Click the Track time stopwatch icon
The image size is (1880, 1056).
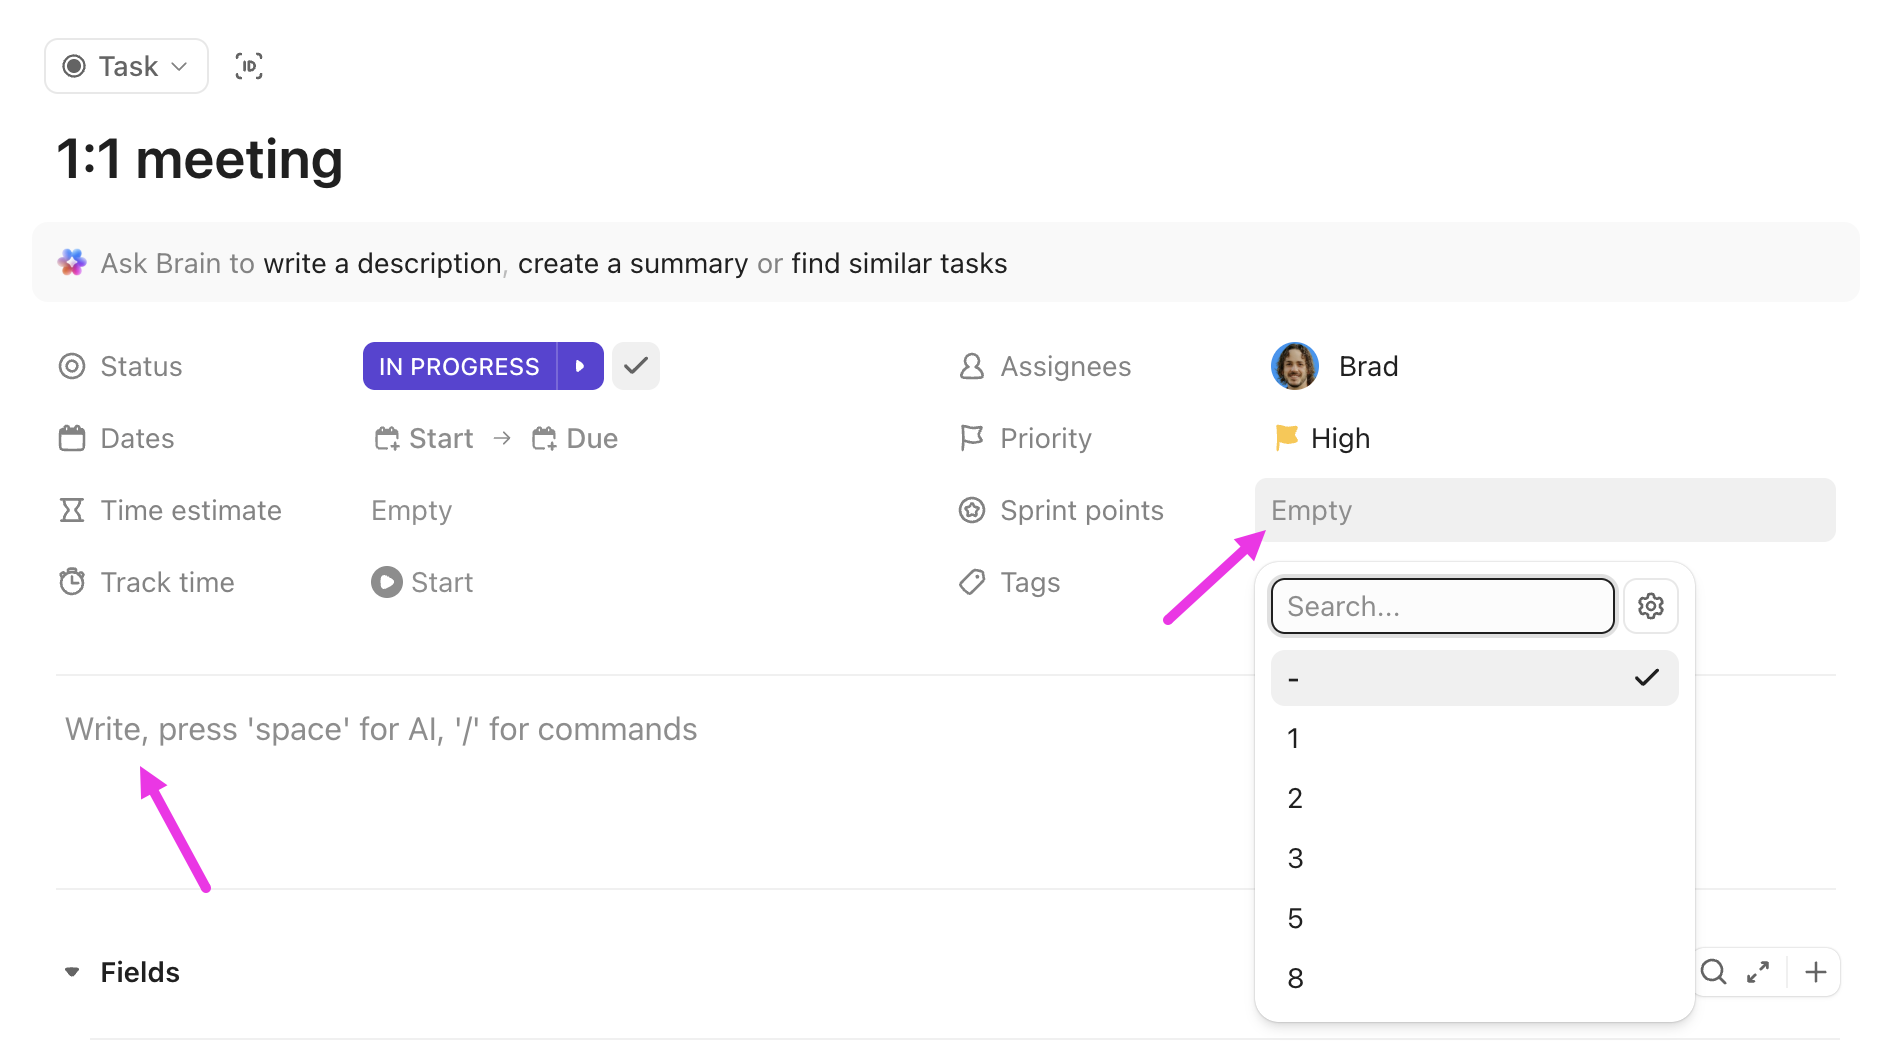pos(71,582)
